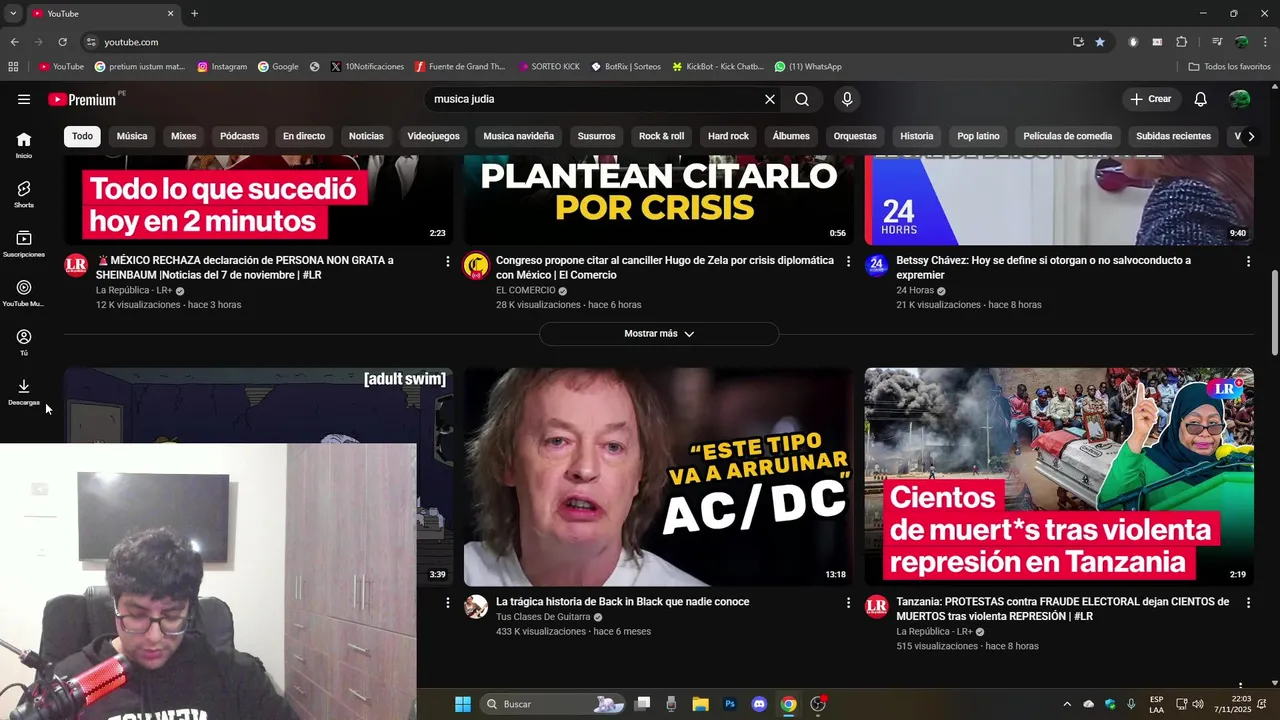Open the account avatar menu

[x=1240, y=99]
